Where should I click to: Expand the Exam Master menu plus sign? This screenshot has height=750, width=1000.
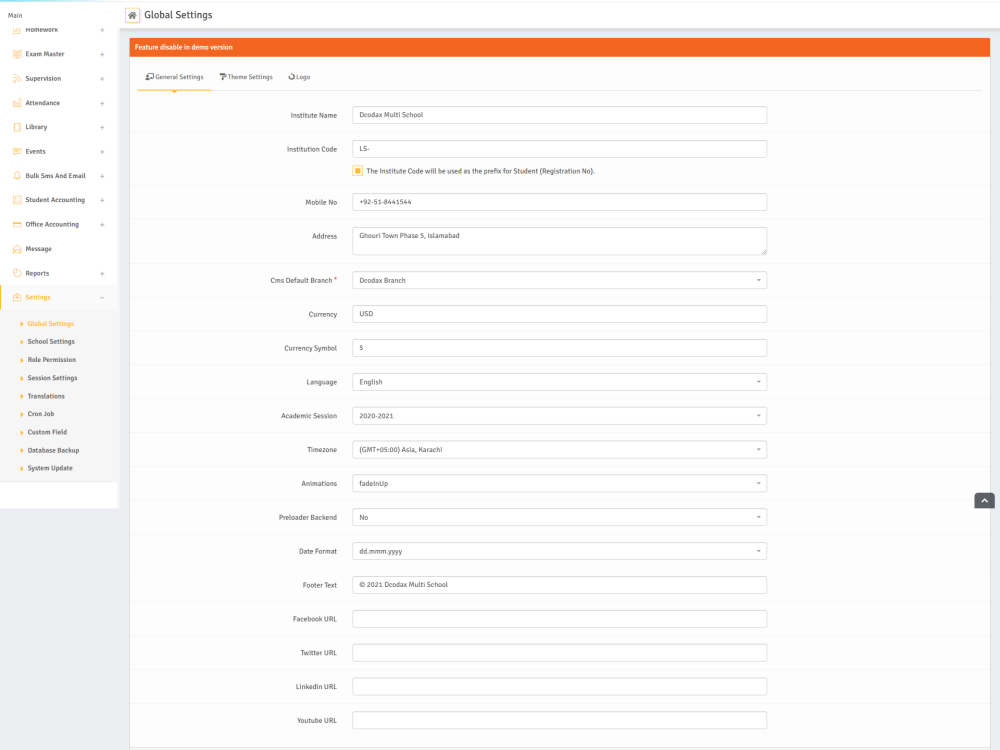(x=102, y=54)
